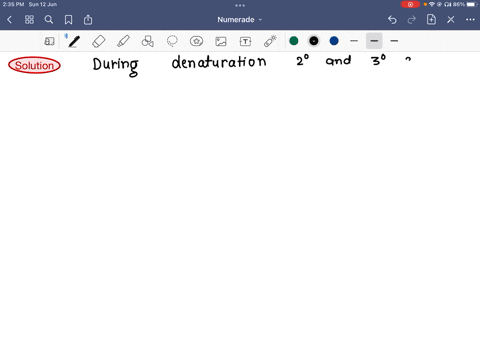Tap the red Solution label

pos(34,65)
